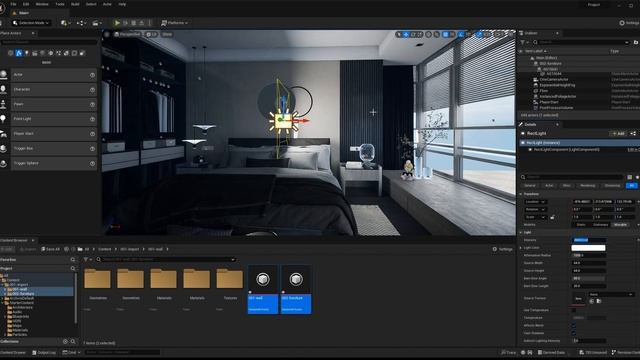Click the white Light Color swatch
This screenshot has width=640, height=360.
coord(588,248)
